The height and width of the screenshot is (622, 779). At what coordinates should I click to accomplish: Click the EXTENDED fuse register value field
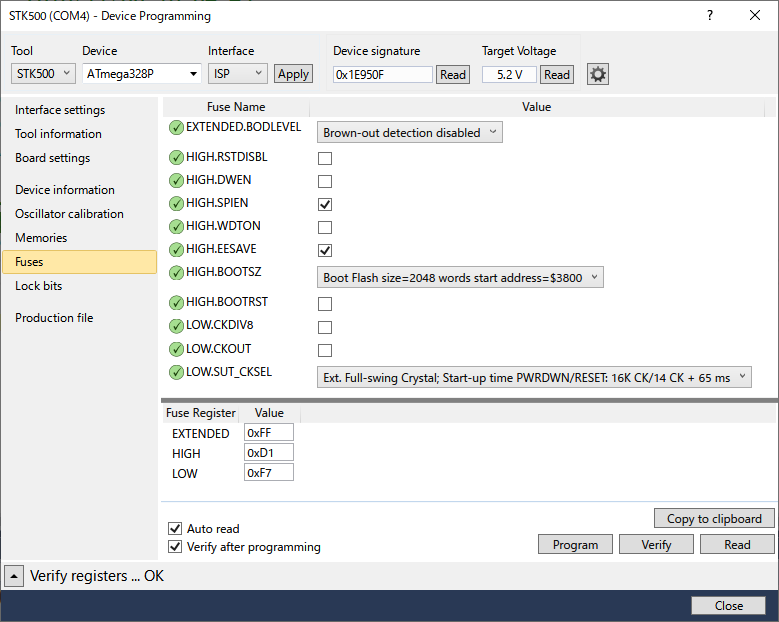pos(269,433)
